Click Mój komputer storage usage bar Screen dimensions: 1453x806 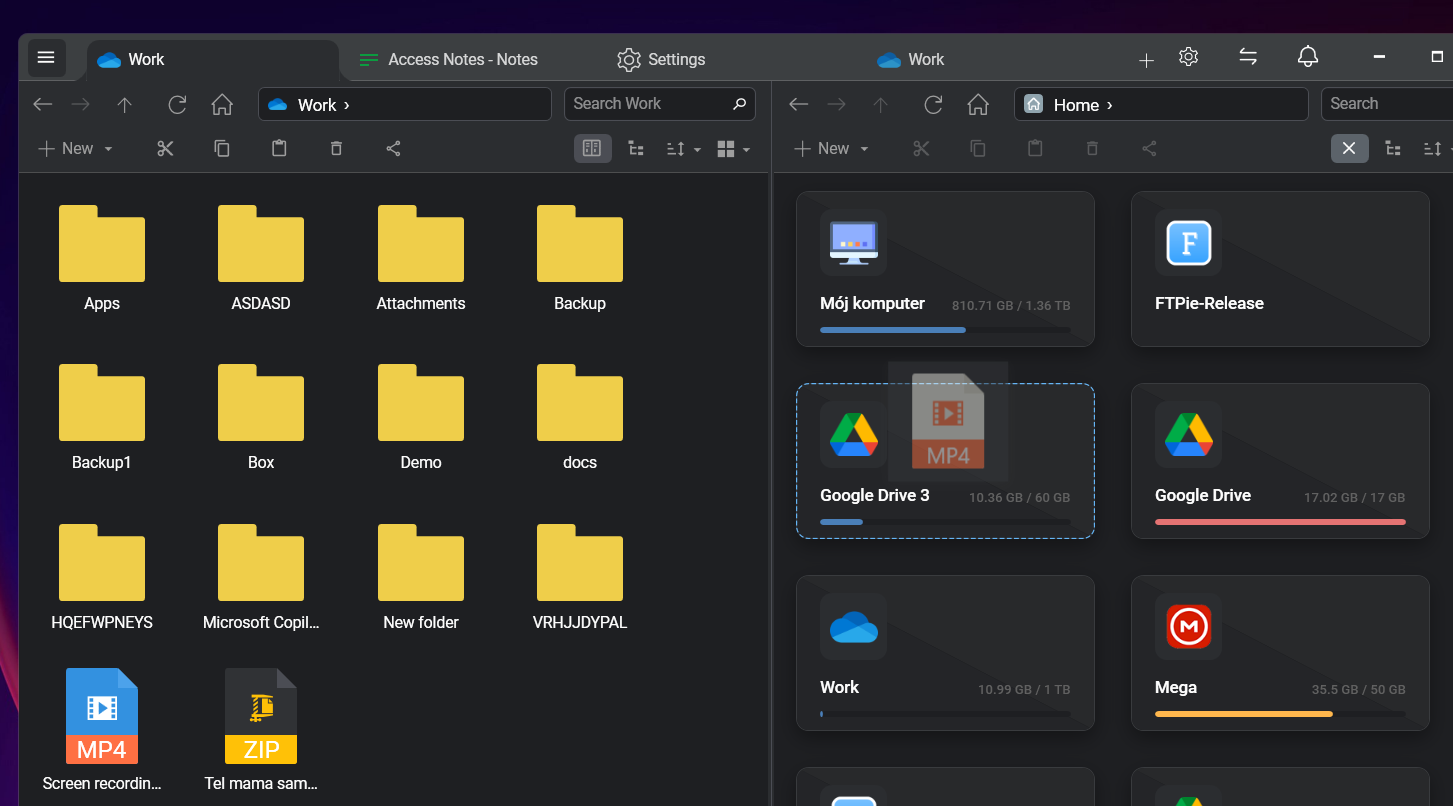pyautogui.click(x=945, y=330)
